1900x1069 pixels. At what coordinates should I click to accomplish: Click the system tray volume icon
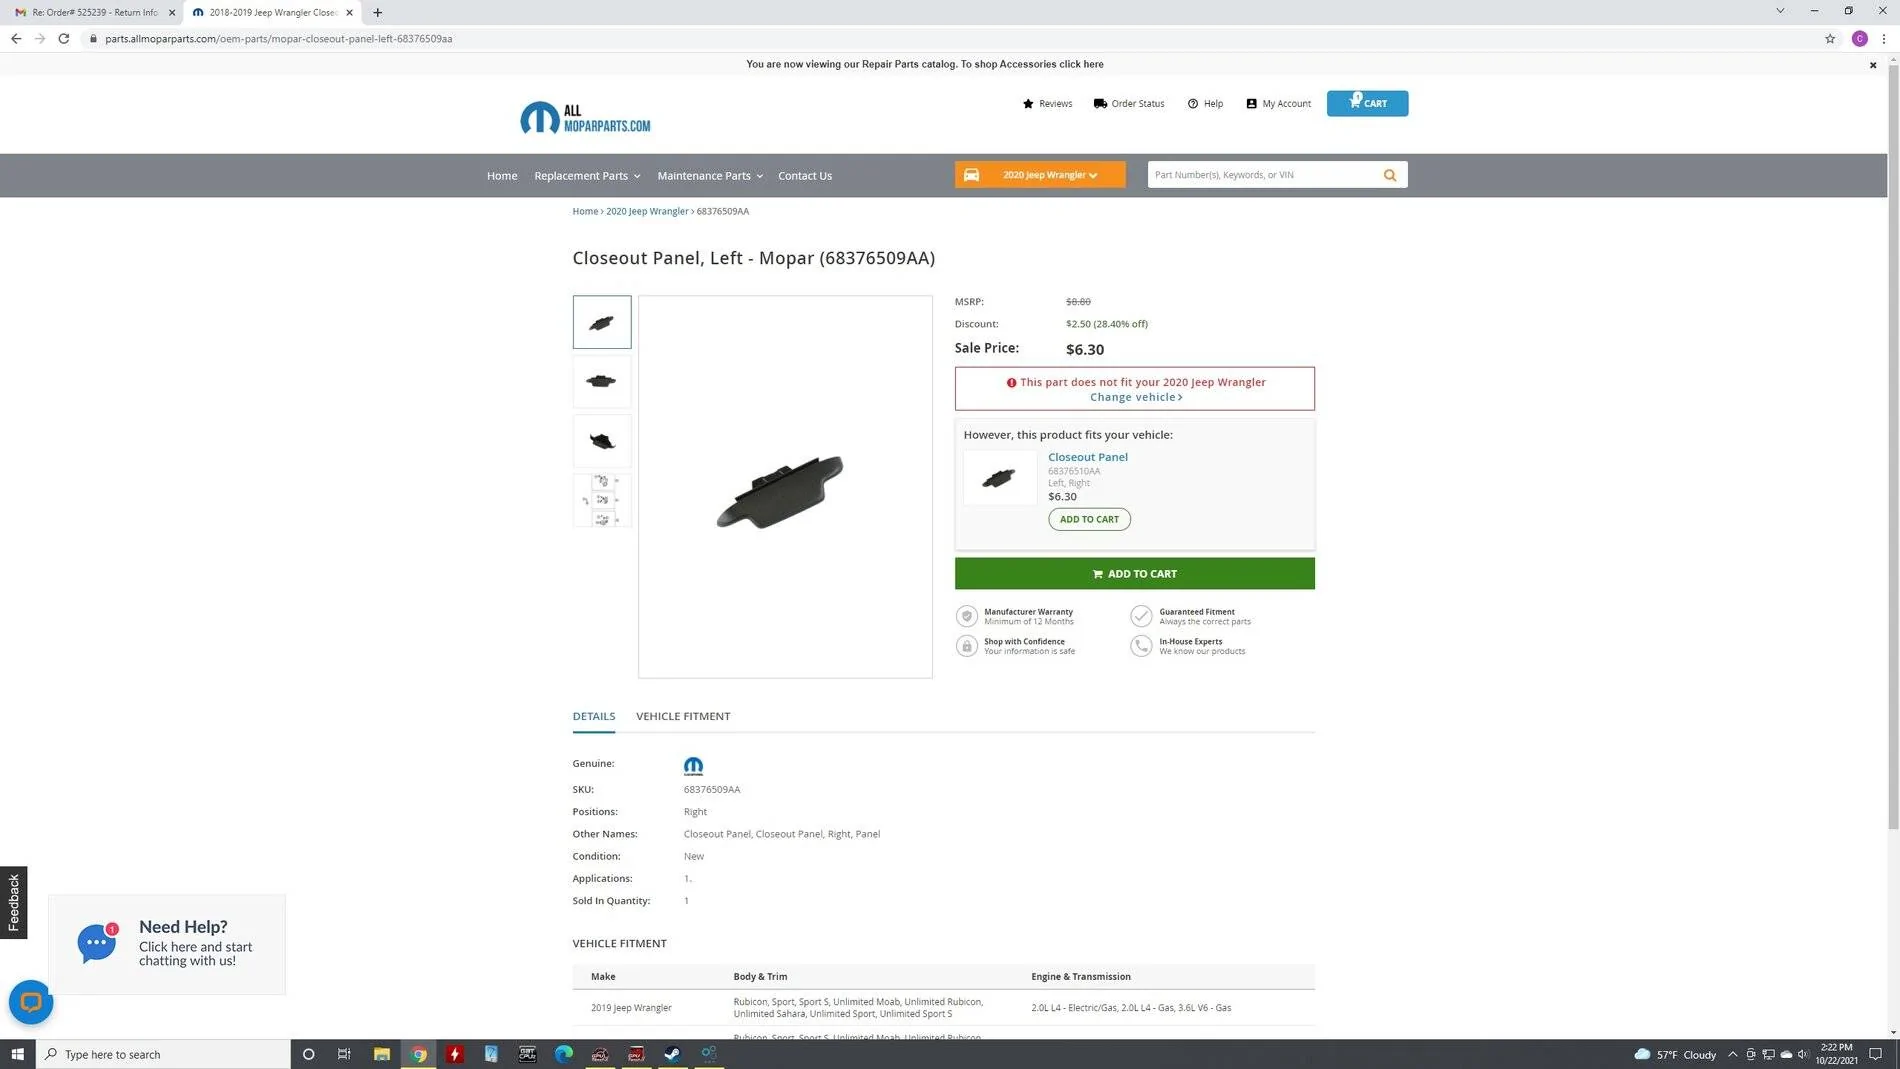[1803, 1054]
